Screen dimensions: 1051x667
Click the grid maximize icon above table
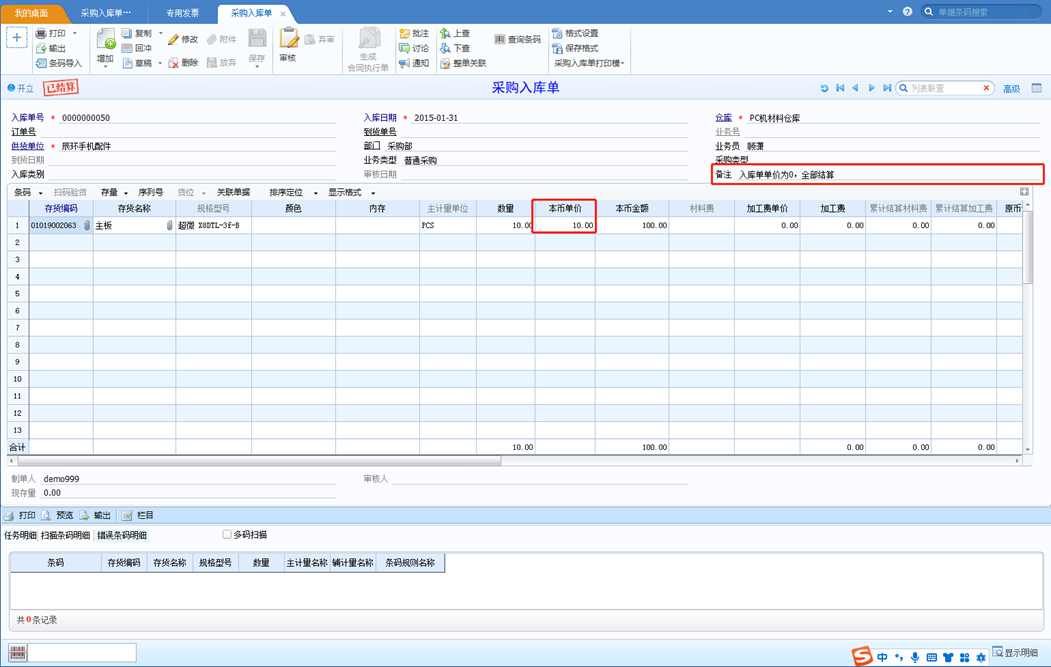(x=1024, y=192)
